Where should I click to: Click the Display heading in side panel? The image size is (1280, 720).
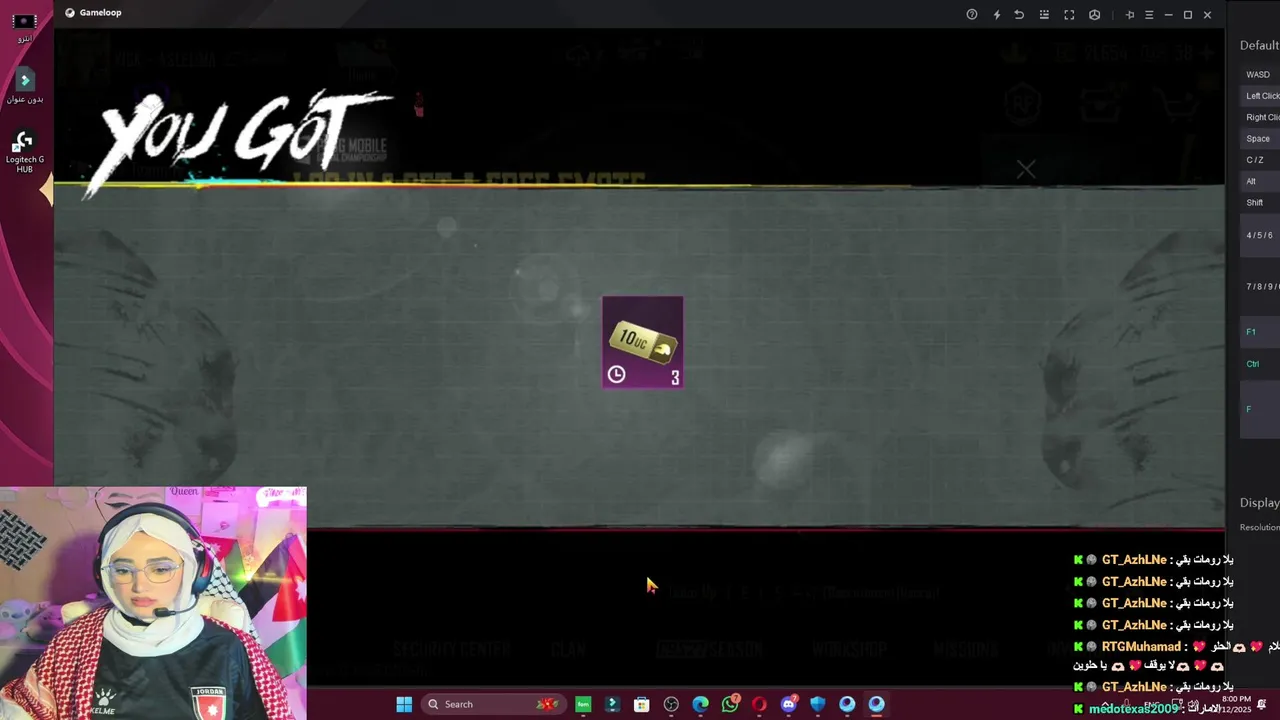(1259, 503)
